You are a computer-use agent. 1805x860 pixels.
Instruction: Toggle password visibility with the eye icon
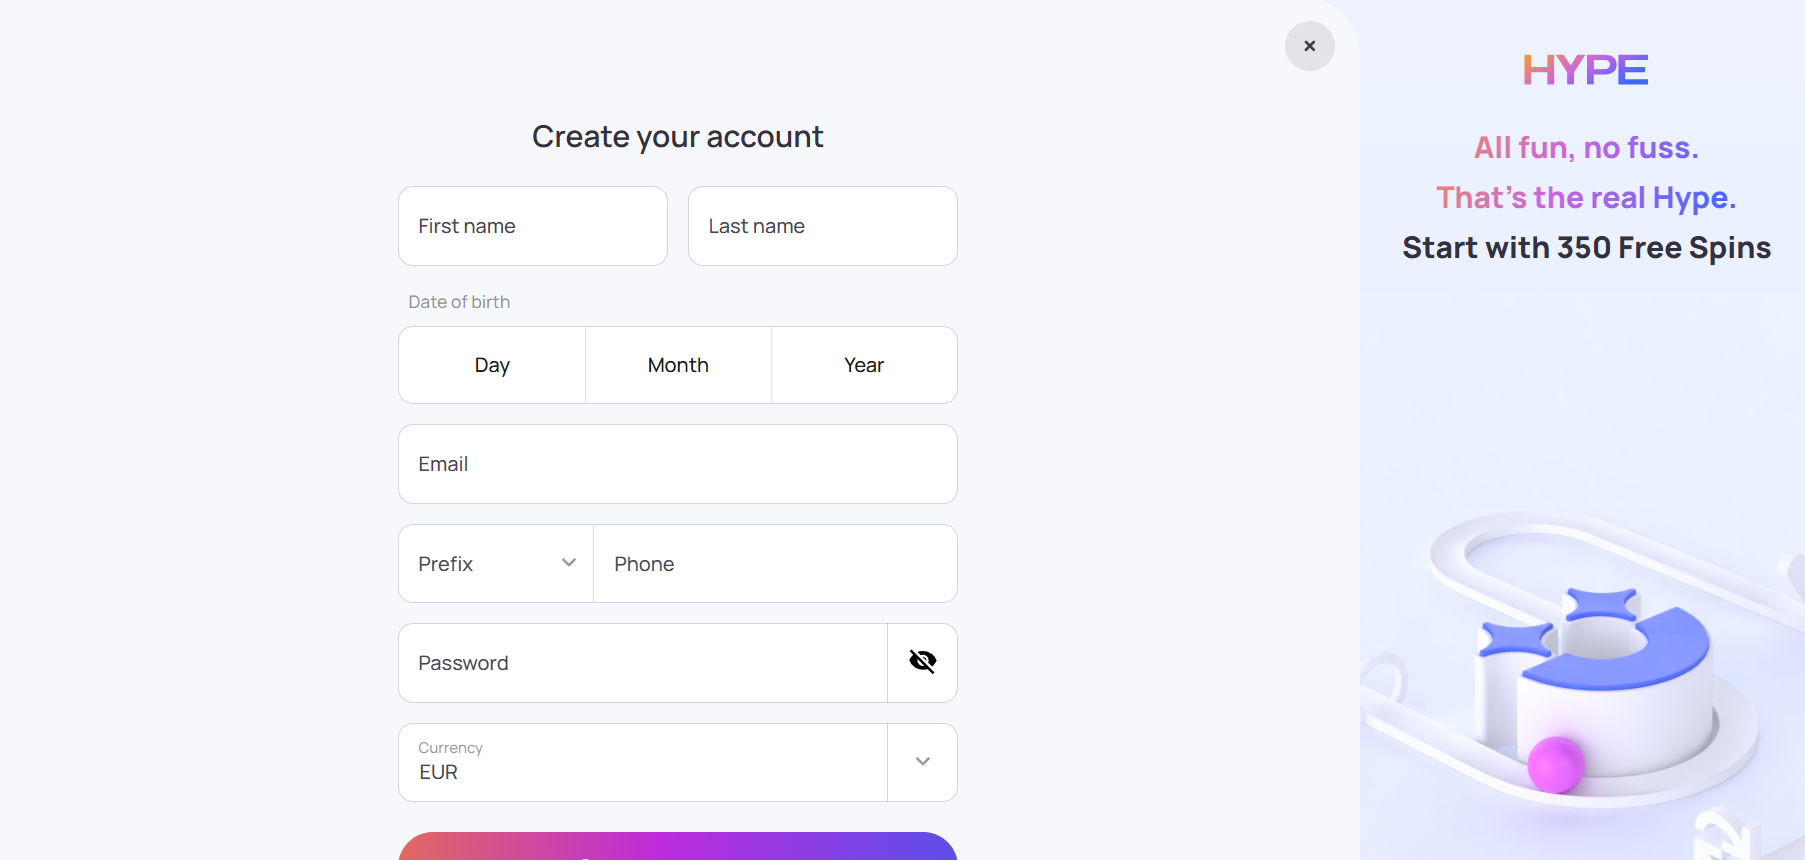pos(922,662)
